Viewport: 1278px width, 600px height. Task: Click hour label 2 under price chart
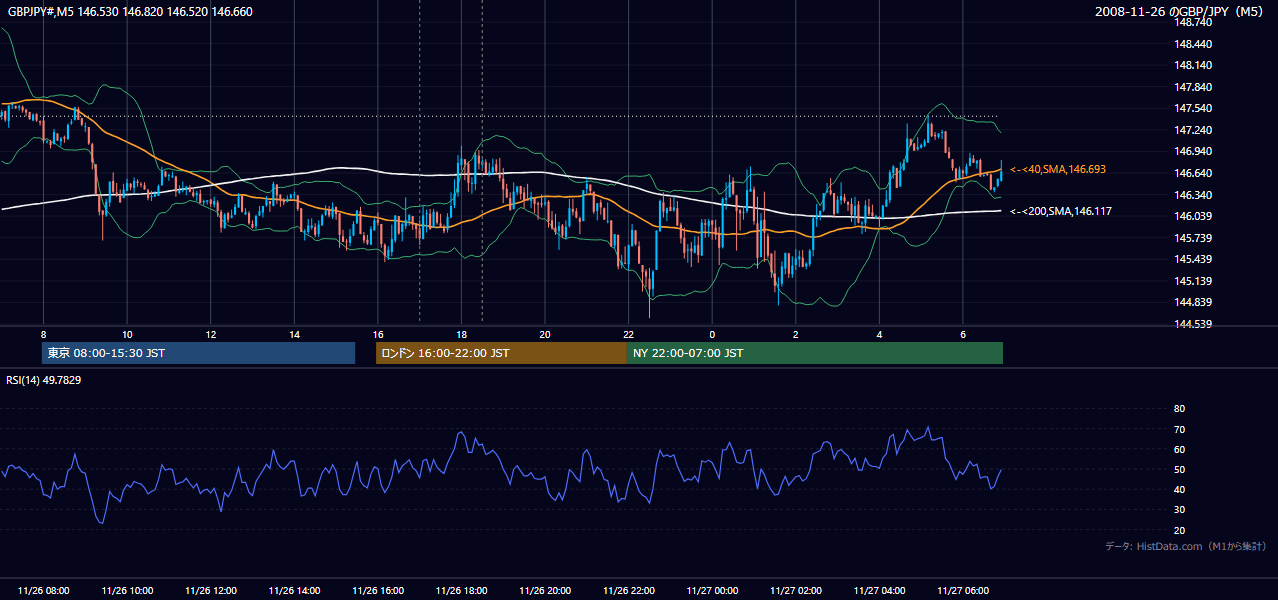[x=796, y=334]
